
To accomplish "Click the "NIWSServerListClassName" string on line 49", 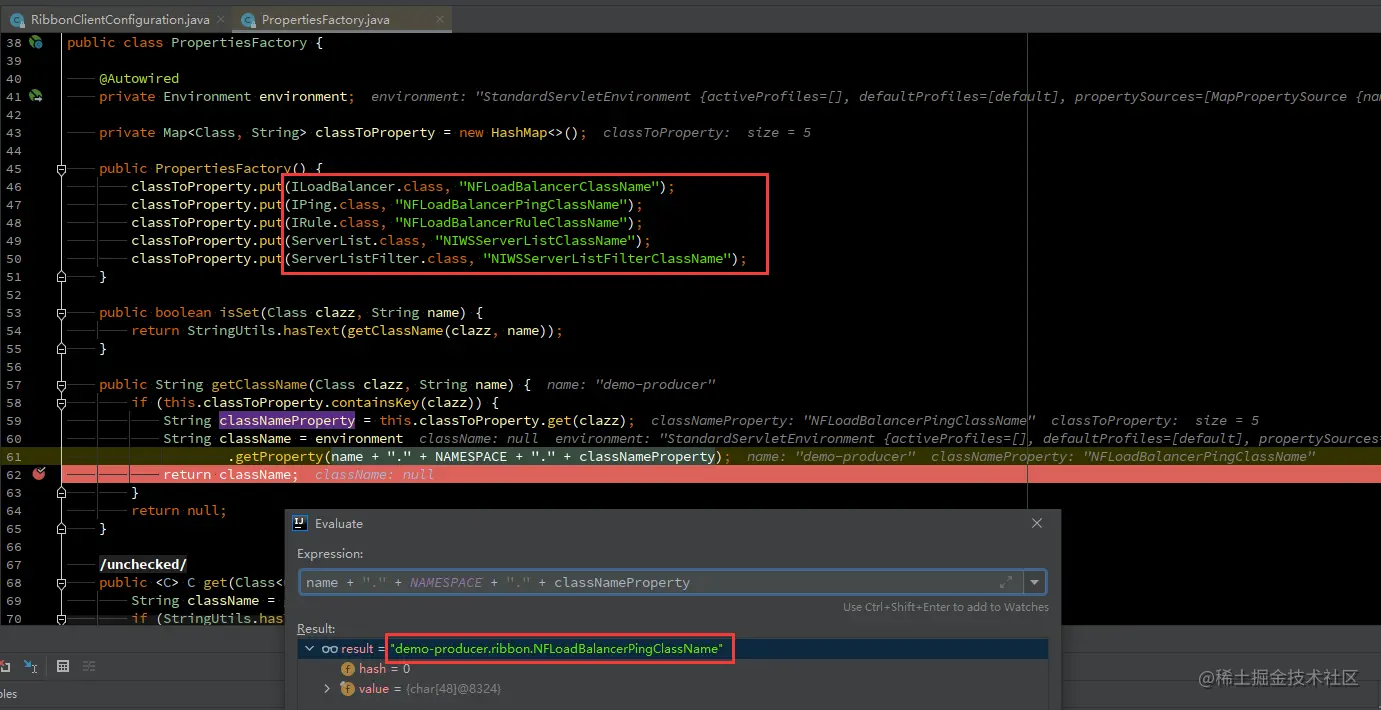I will [x=536, y=240].
